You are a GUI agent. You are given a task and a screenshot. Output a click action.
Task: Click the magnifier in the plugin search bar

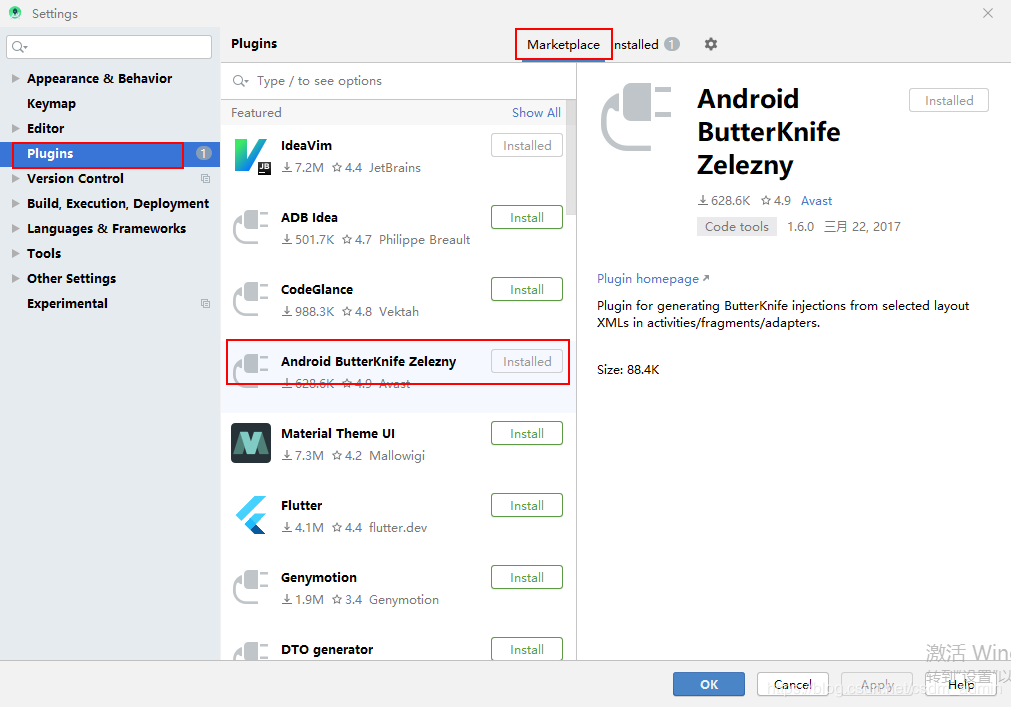(x=240, y=80)
